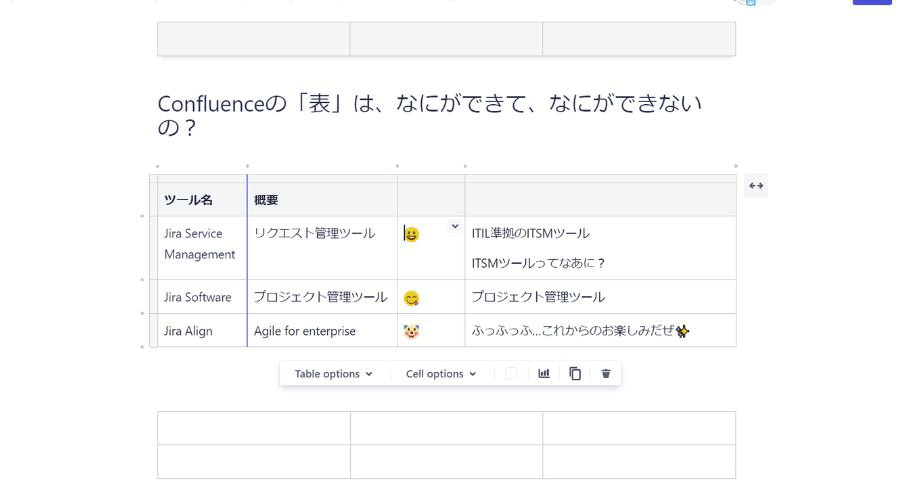Click the ITSMツールってなあに？ text
Viewport: 903px width, 485px height.
[538, 263]
